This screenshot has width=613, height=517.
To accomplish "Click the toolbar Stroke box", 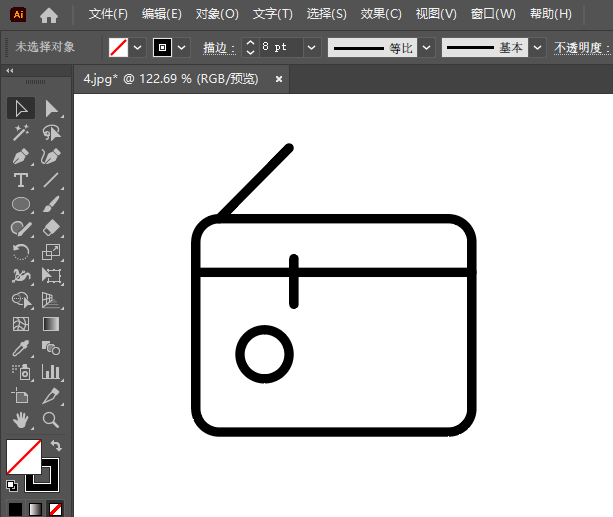I will 50,483.
